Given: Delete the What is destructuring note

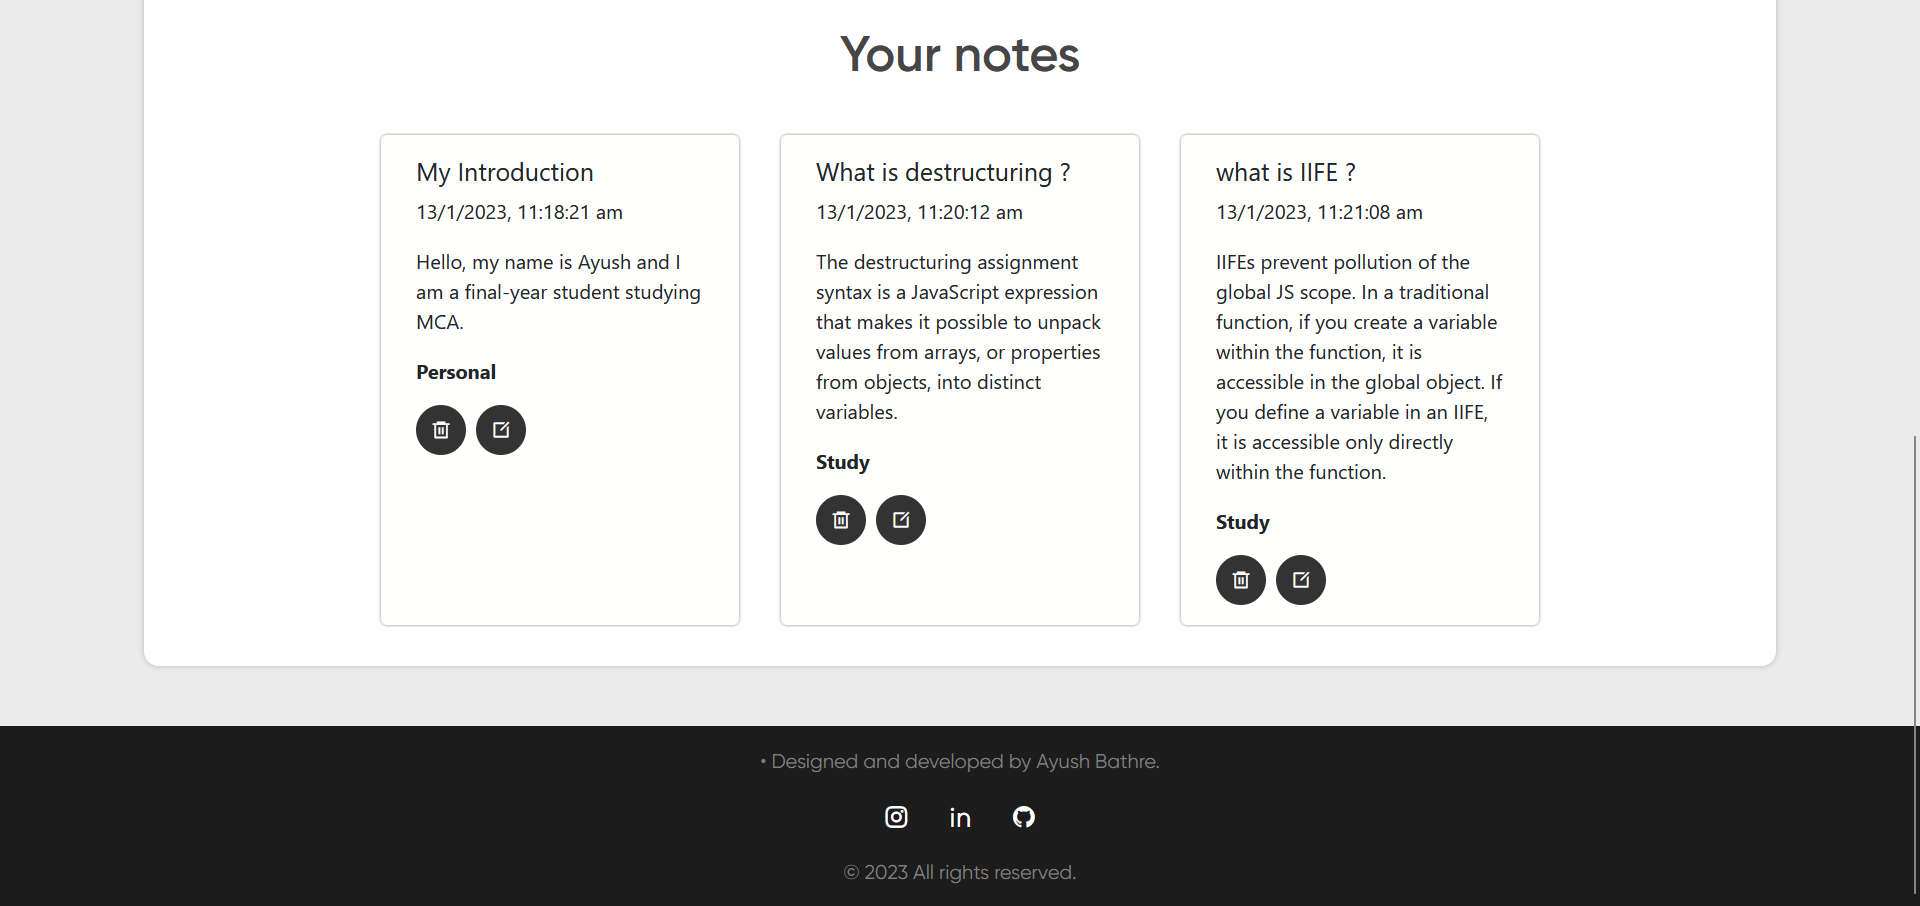Looking at the screenshot, I should tap(840, 519).
